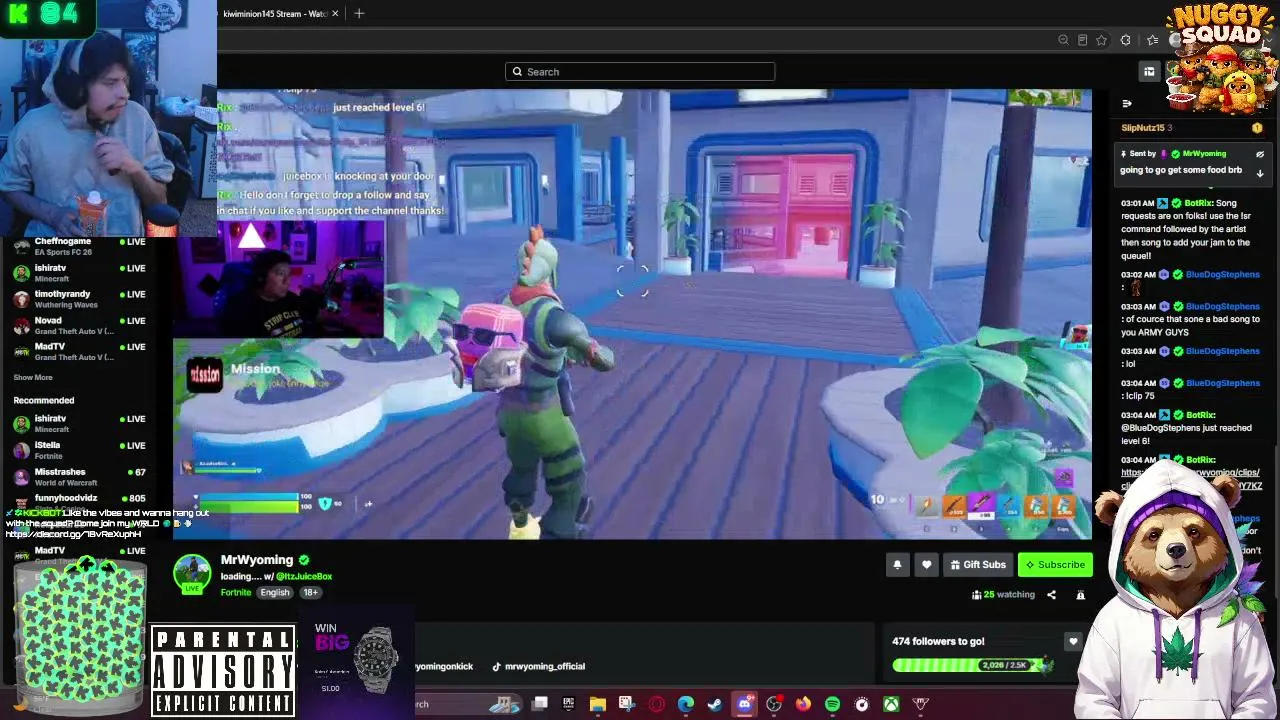Click the Recommended section heading
The image size is (1280, 720).
point(44,400)
